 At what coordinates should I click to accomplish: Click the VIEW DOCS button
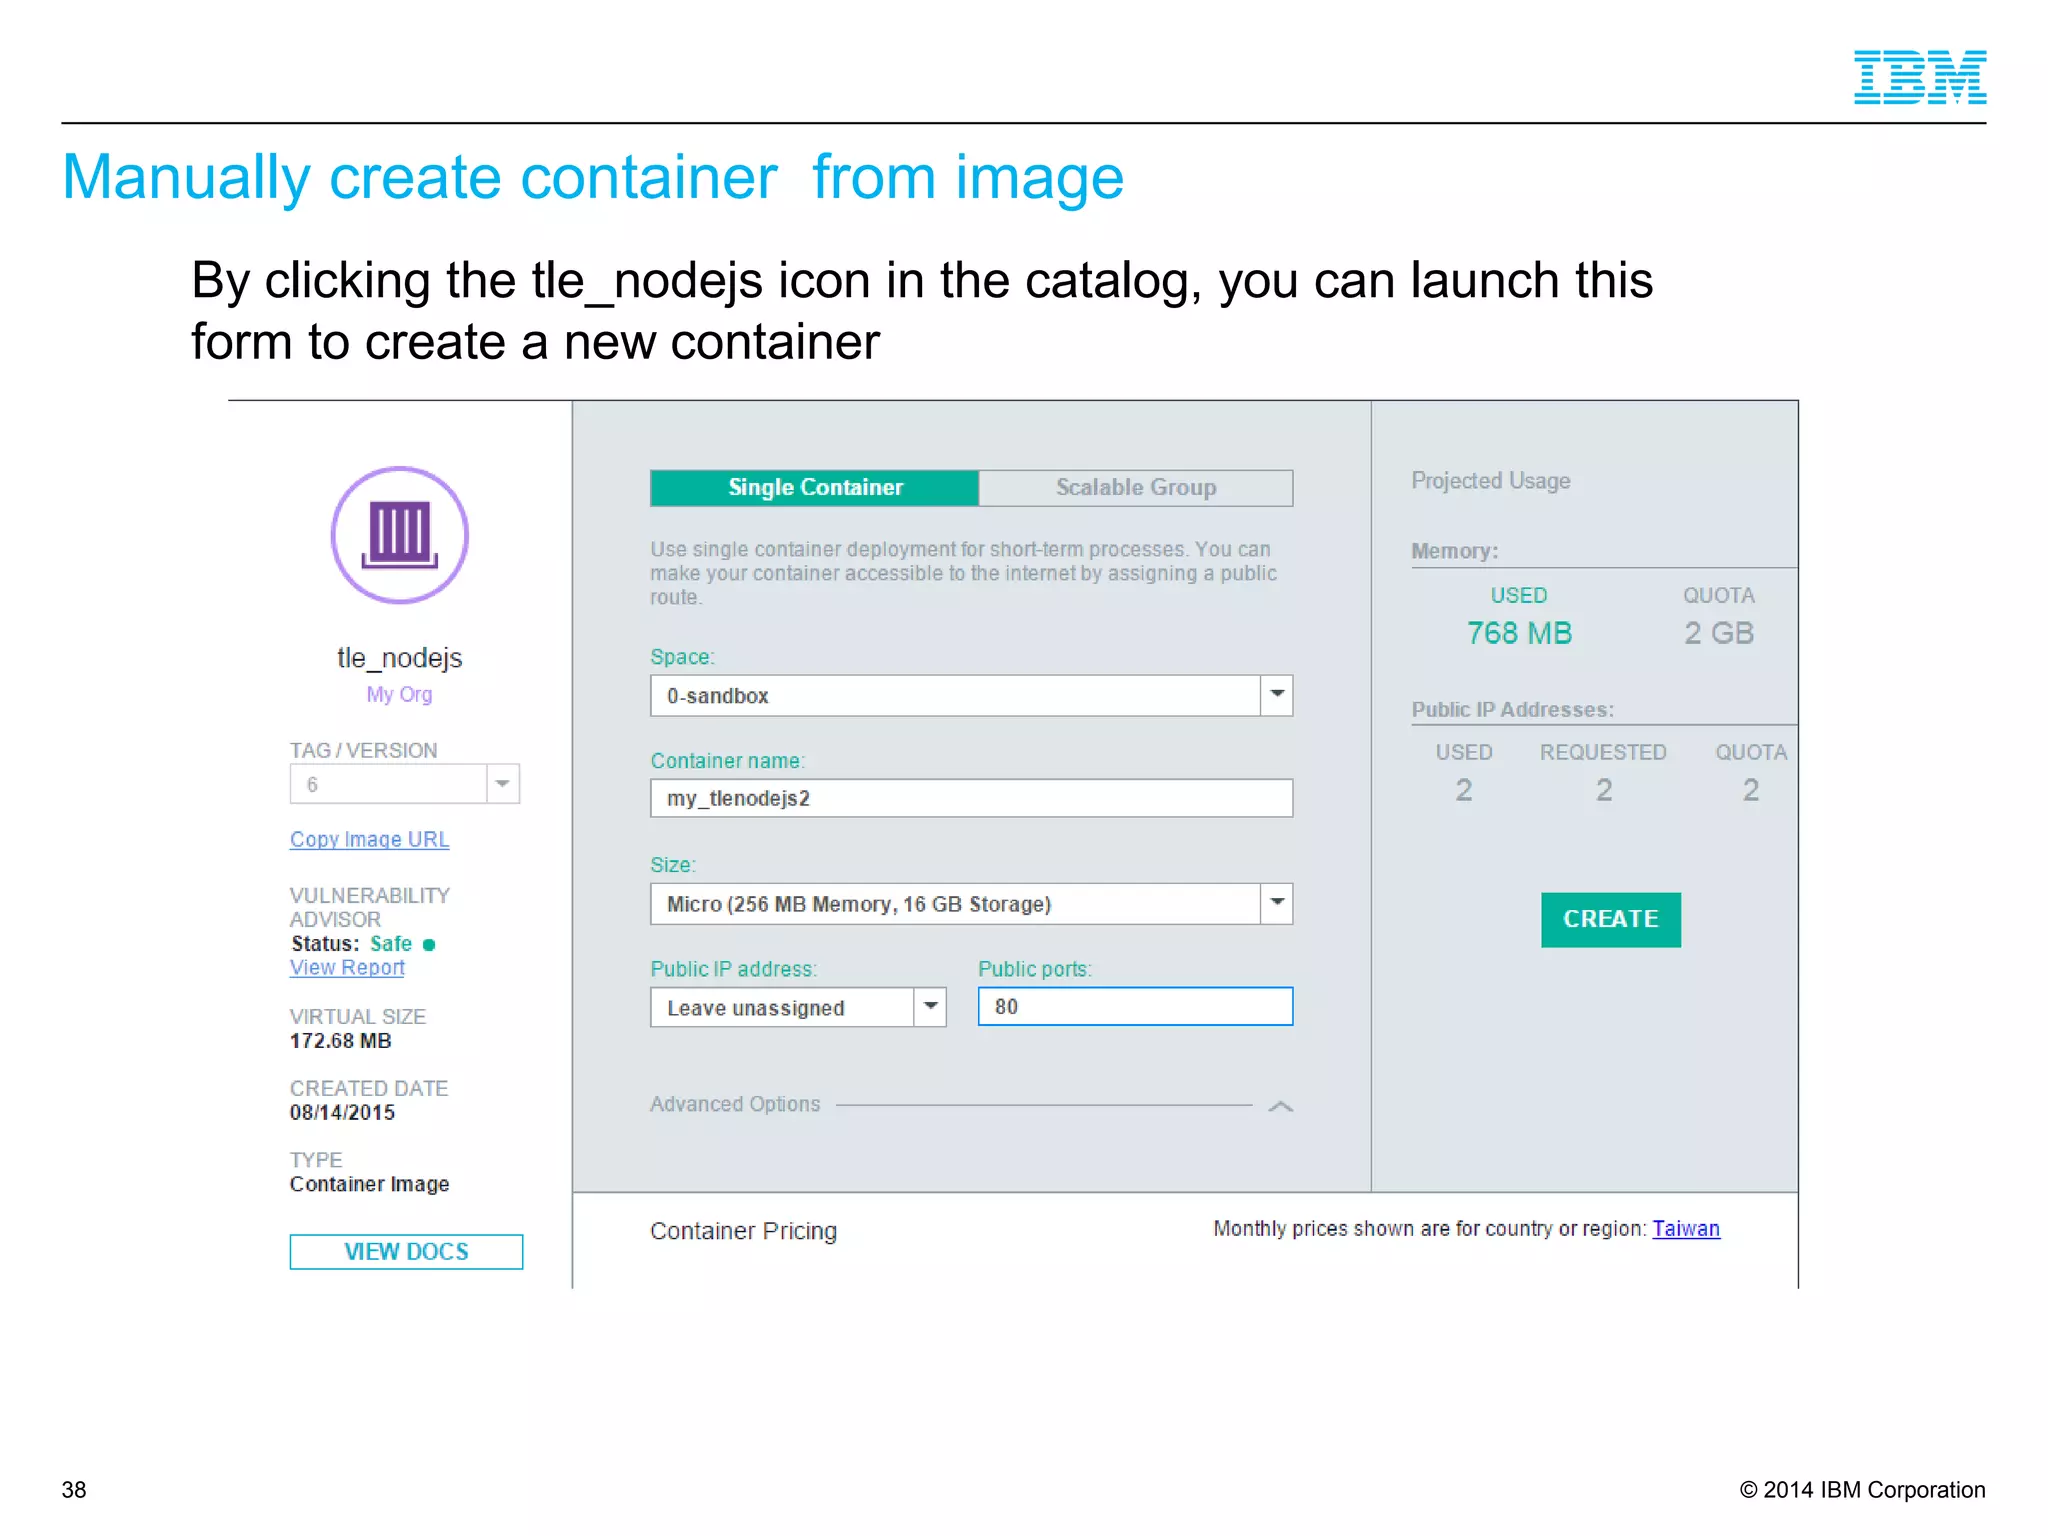pyautogui.click(x=406, y=1251)
